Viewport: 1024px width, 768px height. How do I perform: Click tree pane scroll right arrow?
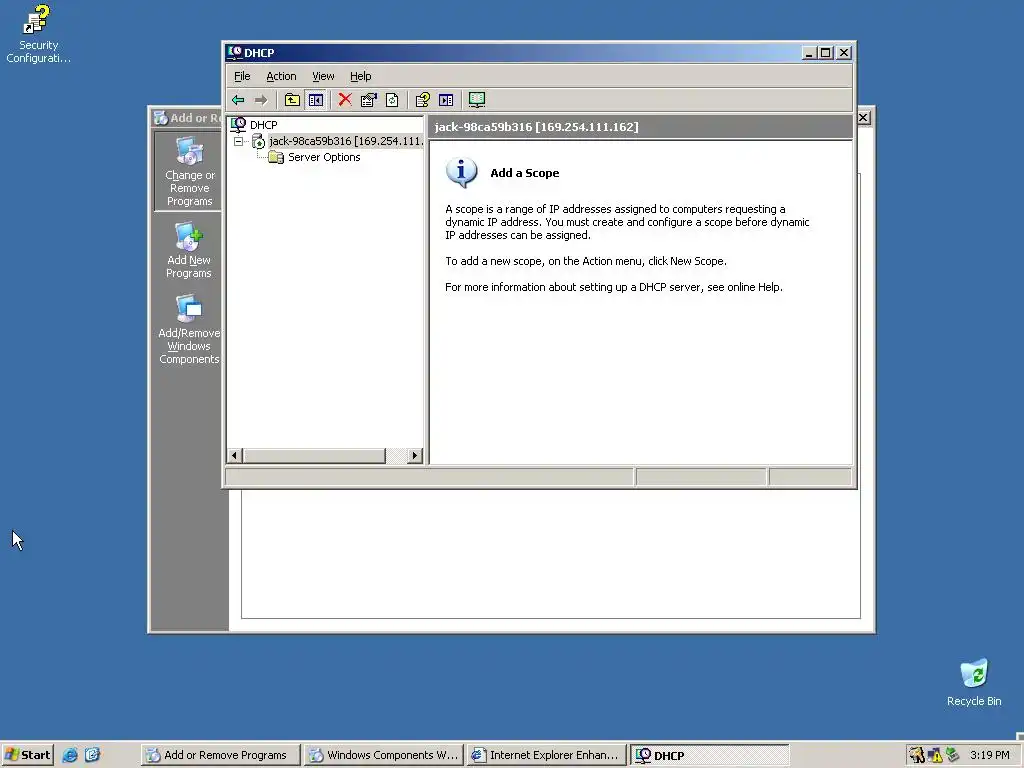point(415,455)
